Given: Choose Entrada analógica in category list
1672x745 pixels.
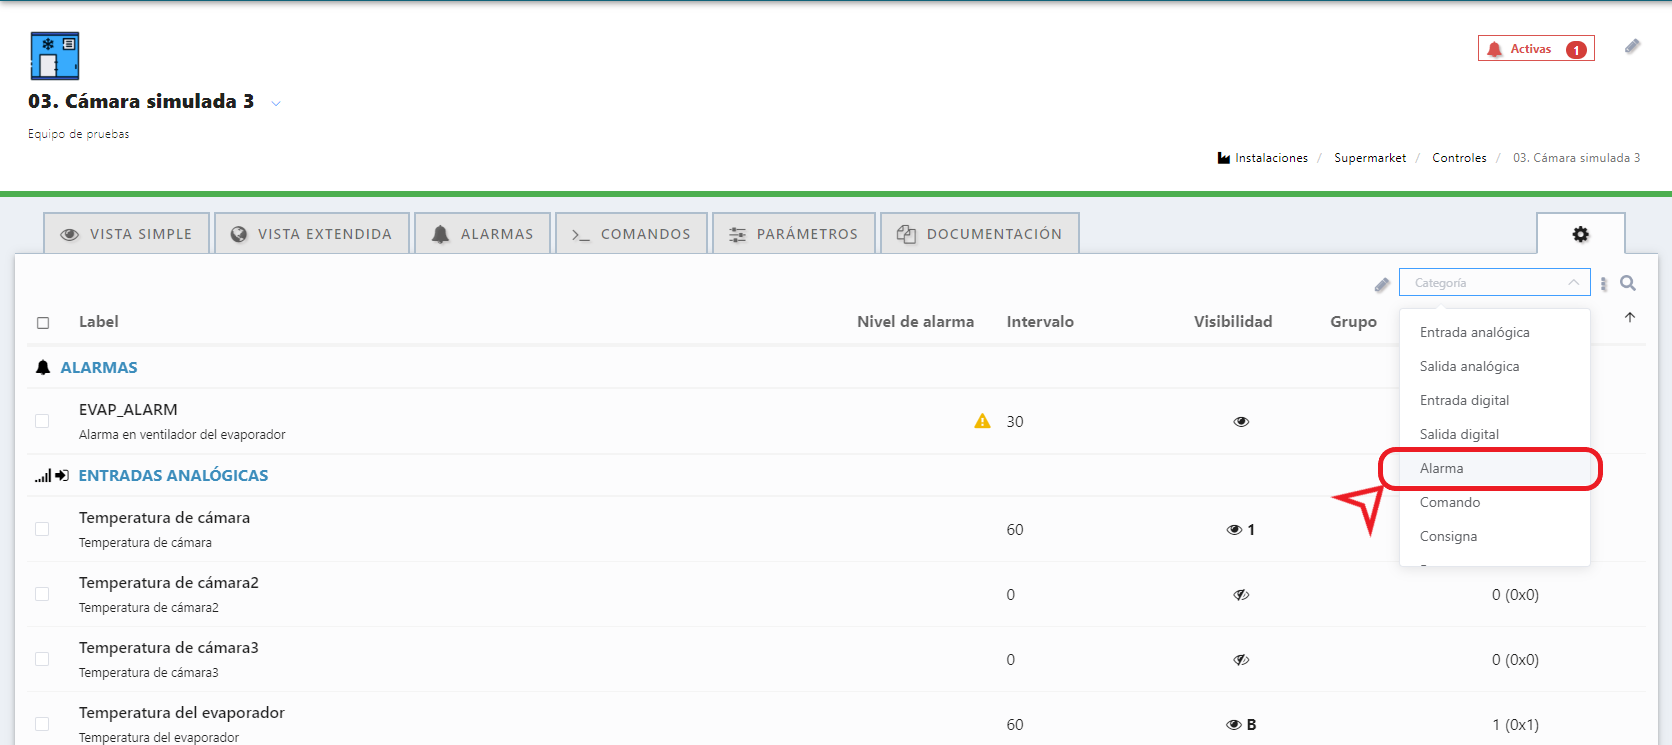Looking at the screenshot, I should (x=1474, y=332).
